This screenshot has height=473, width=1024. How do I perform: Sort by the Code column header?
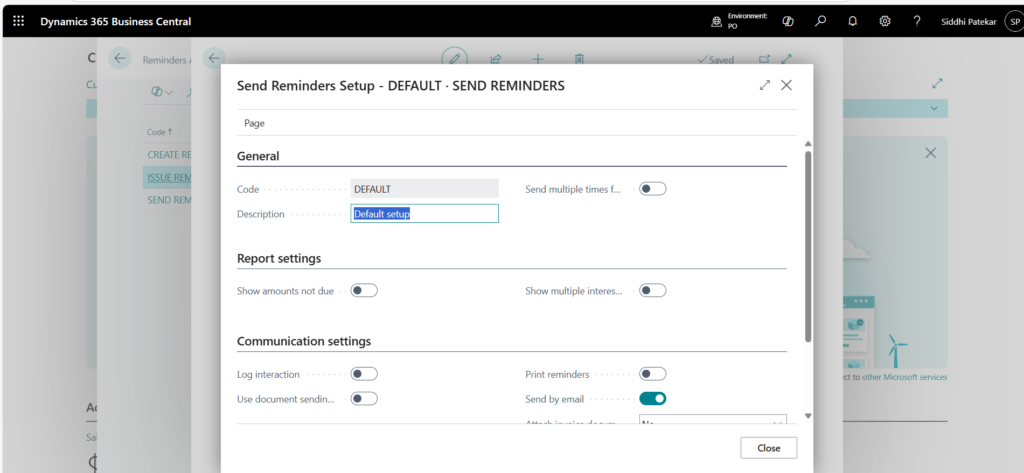[159, 132]
